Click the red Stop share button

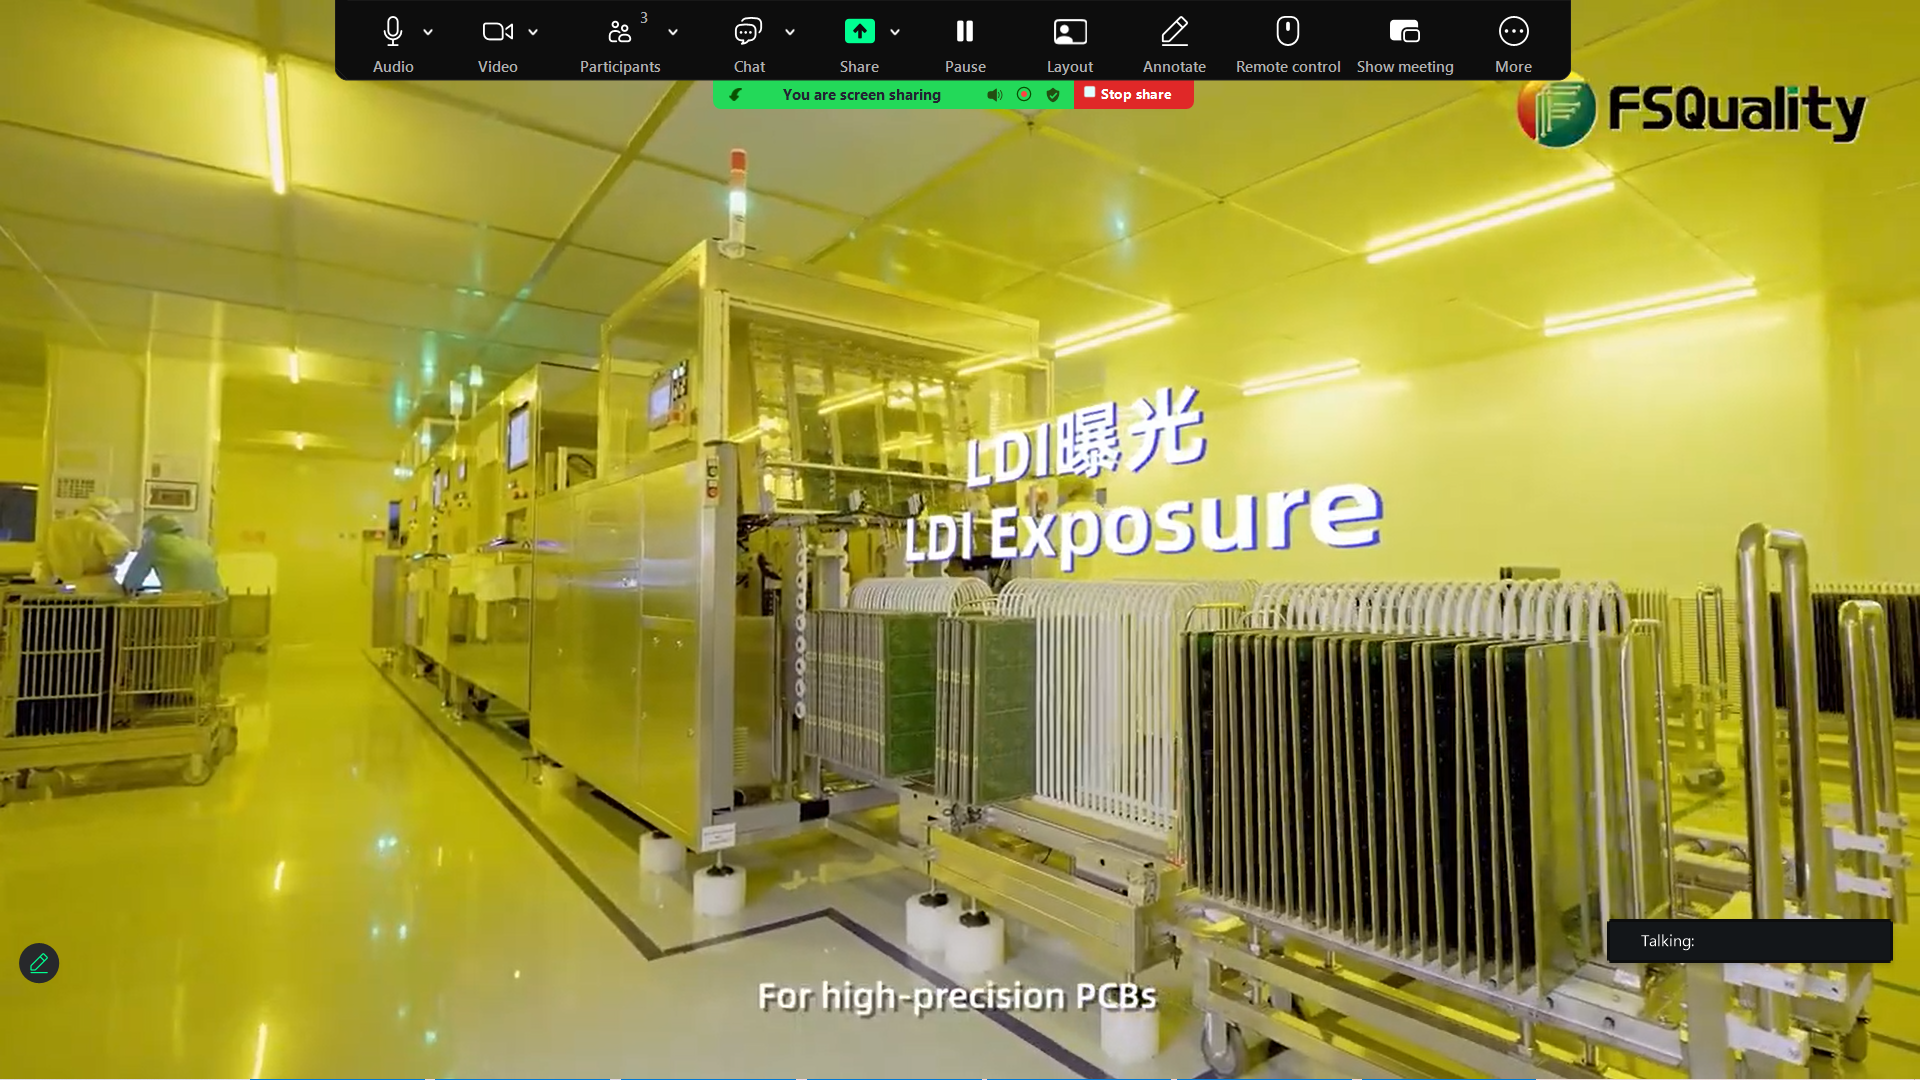[x=1133, y=94]
